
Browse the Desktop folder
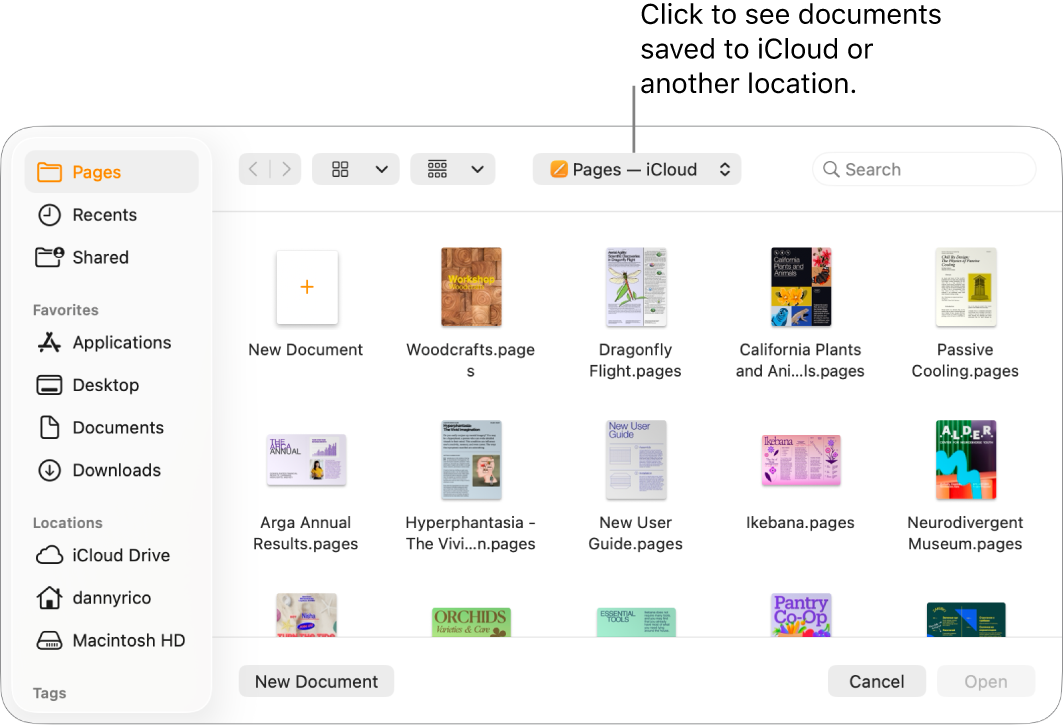pos(106,385)
